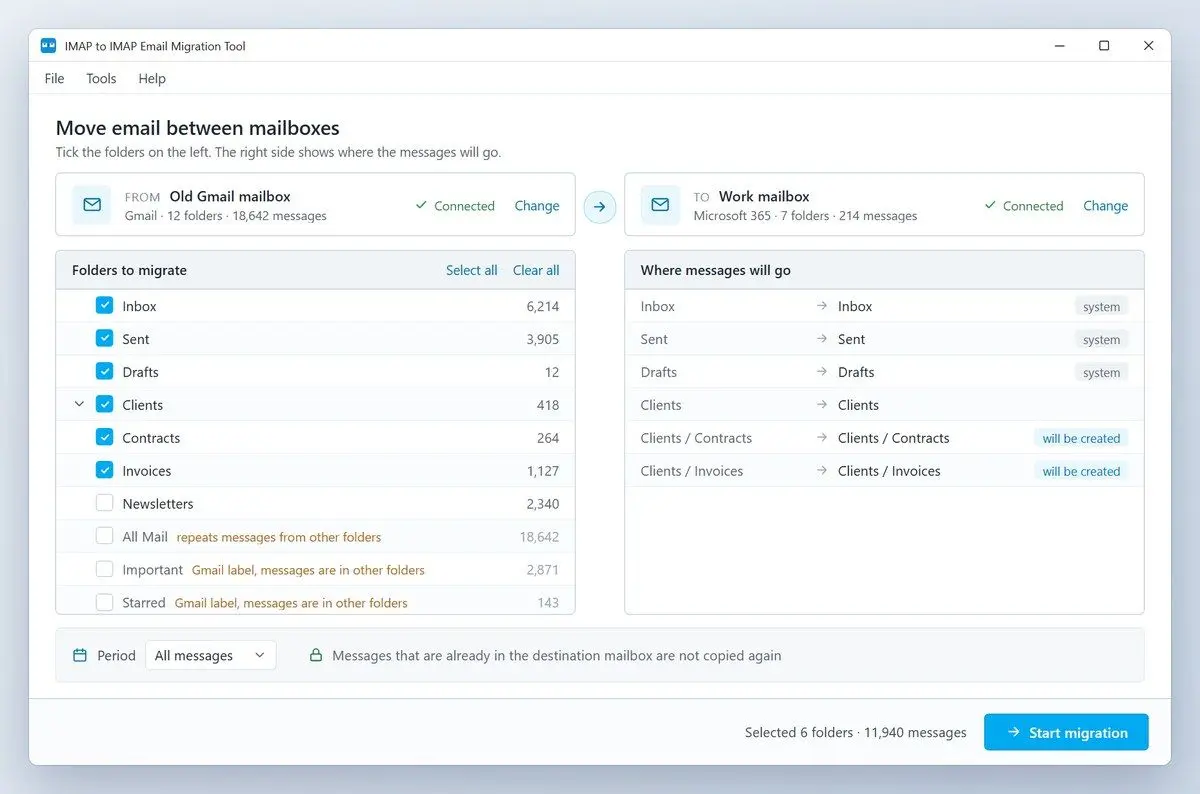Click the round arrow between mailboxes
1200x794 pixels.
(x=600, y=207)
